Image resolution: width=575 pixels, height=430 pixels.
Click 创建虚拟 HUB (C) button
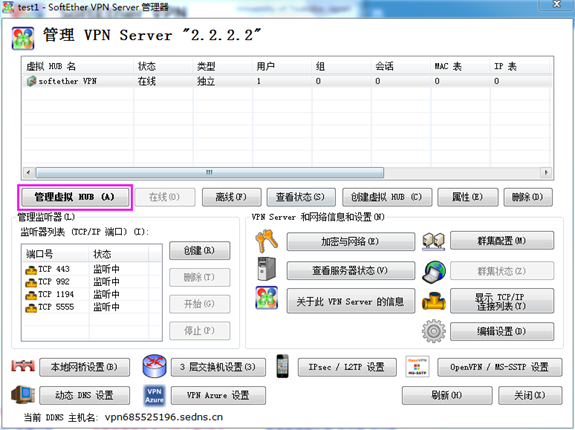coord(387,198)
